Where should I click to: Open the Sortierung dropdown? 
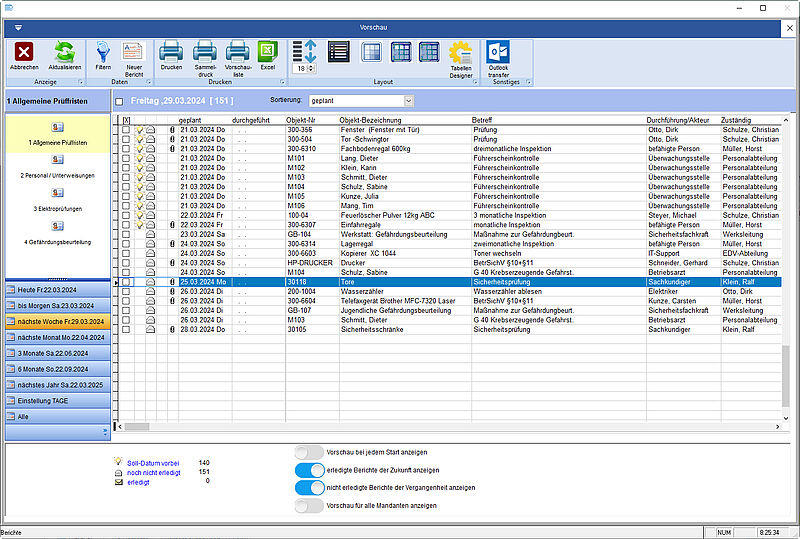pyautogui.click(x=408, y=101)
